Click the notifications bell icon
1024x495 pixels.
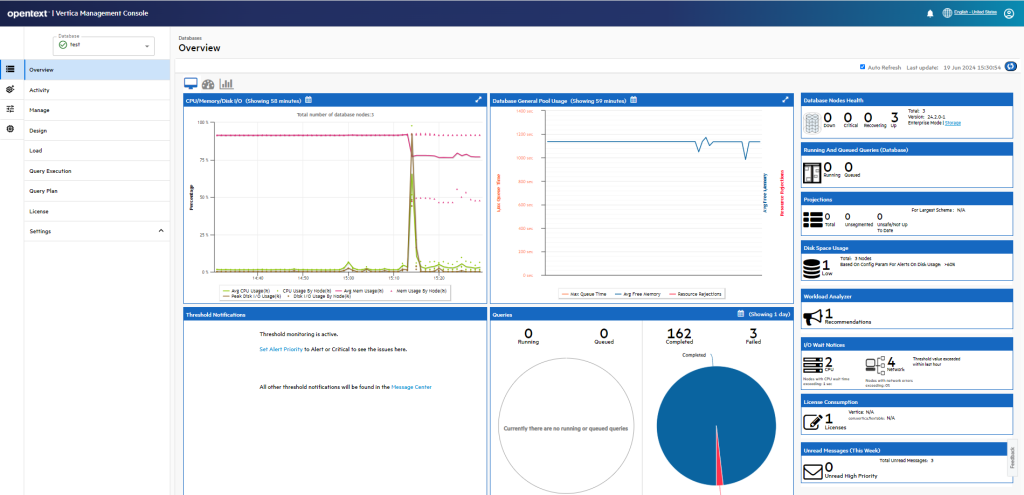click(930, 13)
